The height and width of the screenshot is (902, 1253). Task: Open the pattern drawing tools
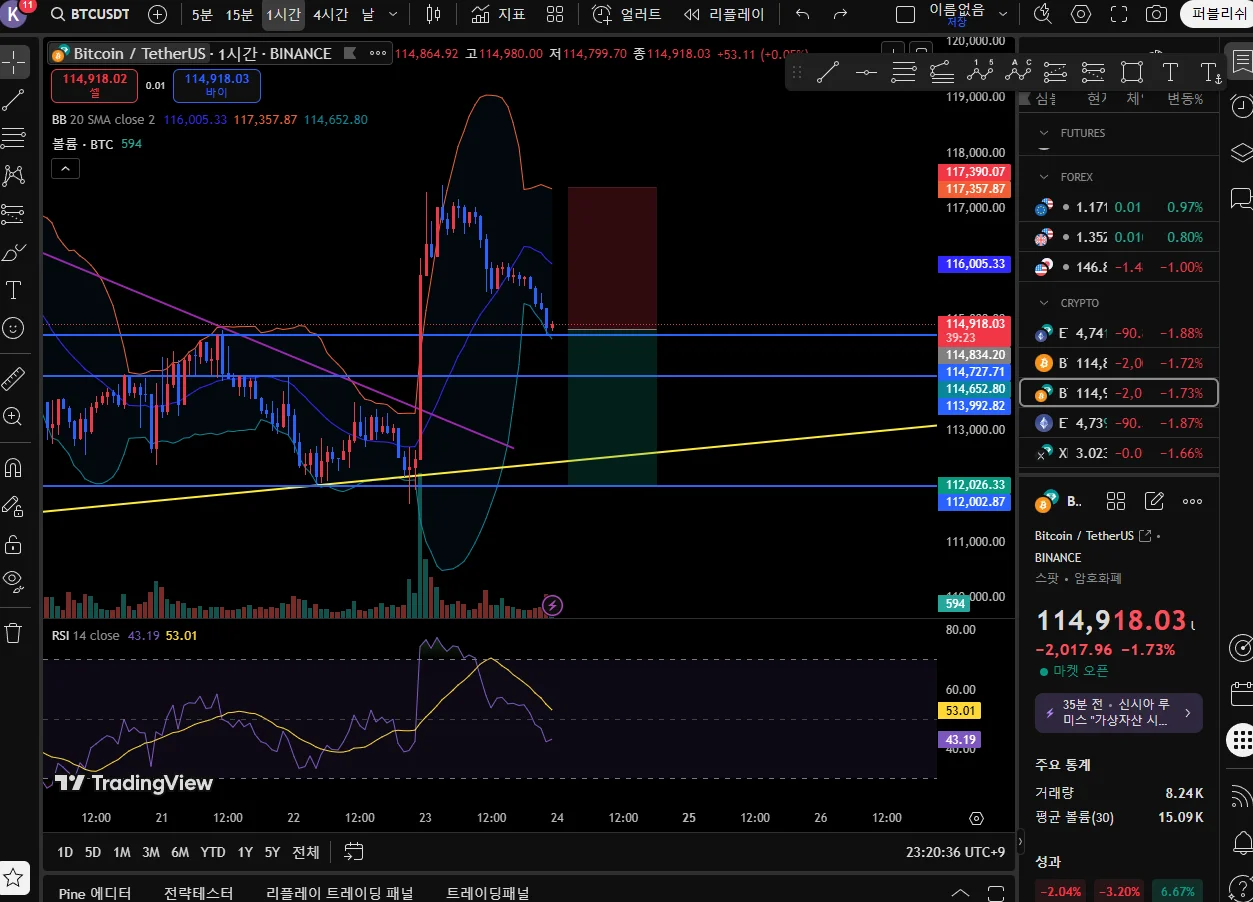pos(14,175)
